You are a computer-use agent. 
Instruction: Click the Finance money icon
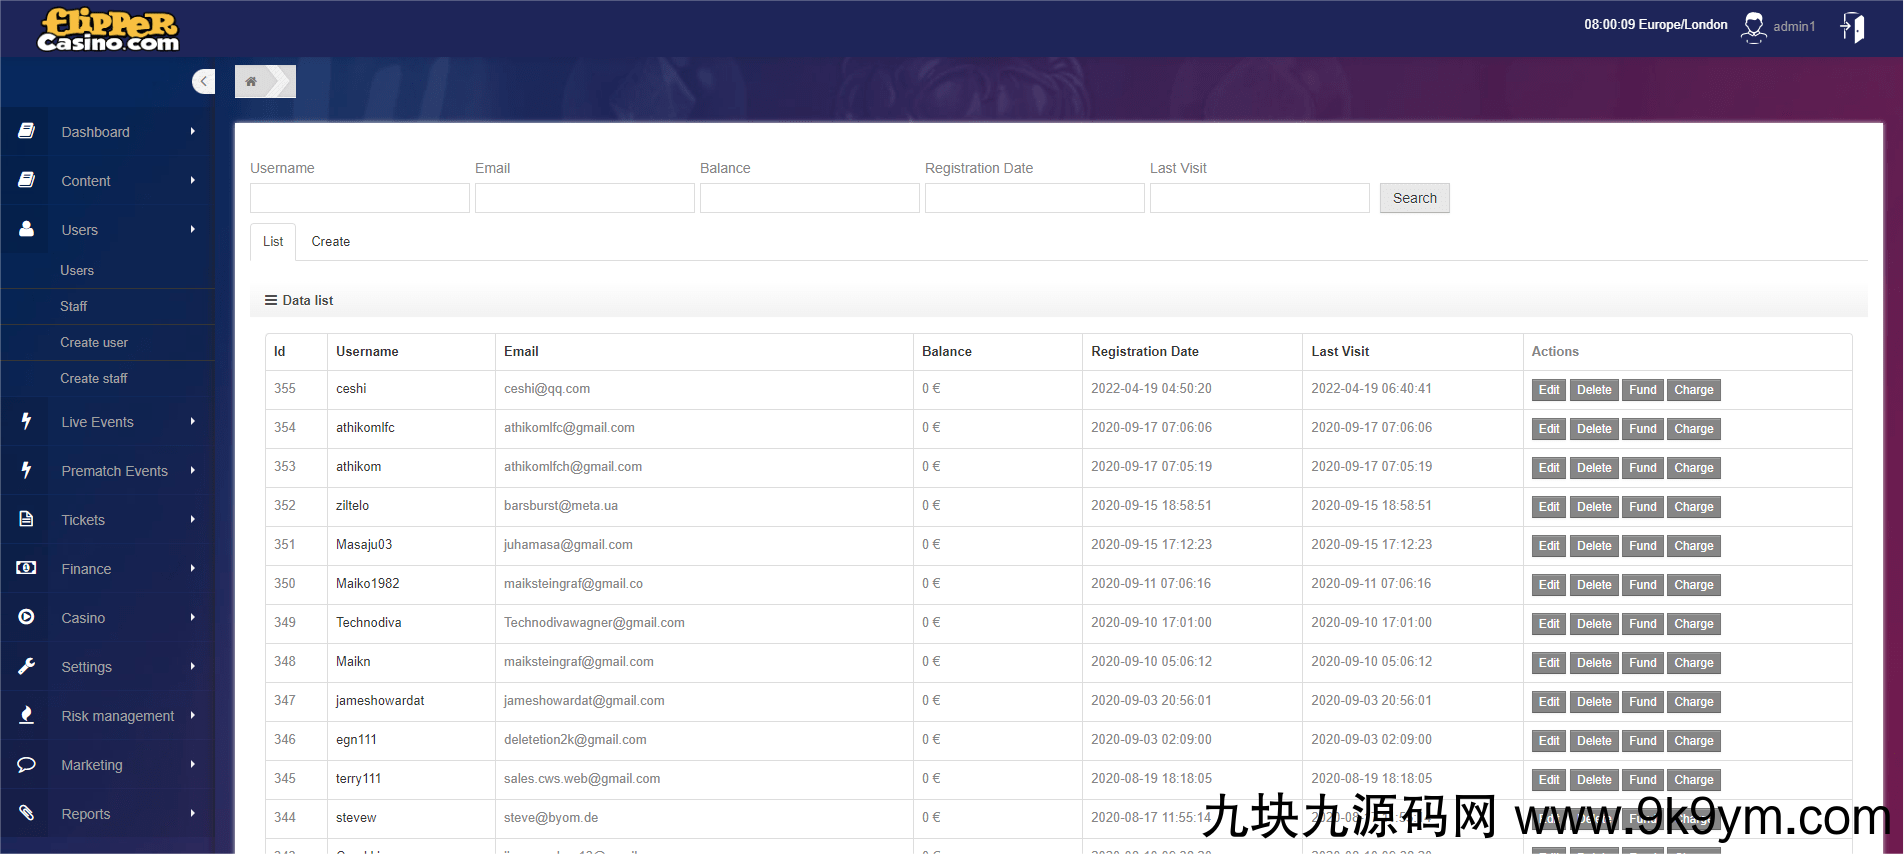[27, 568]
